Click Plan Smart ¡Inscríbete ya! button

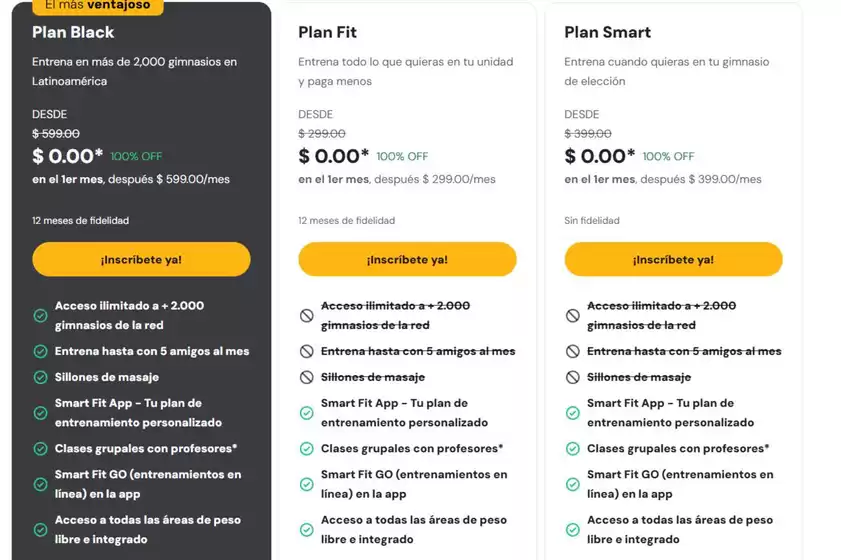[673, 259]
